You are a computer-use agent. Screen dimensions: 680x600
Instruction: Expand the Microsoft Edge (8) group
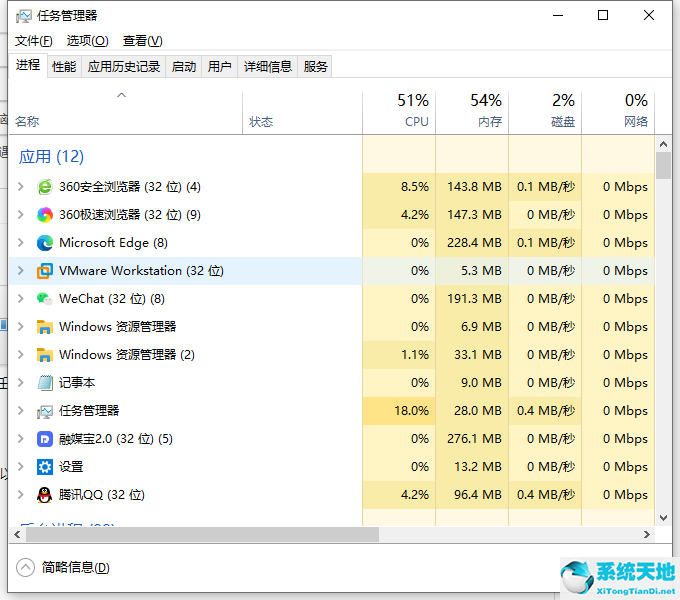pos(20,243)
